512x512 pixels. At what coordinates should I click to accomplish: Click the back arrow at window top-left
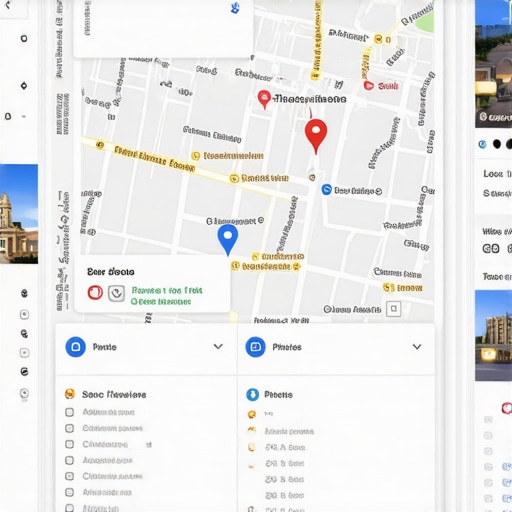[x=8, y=5]
